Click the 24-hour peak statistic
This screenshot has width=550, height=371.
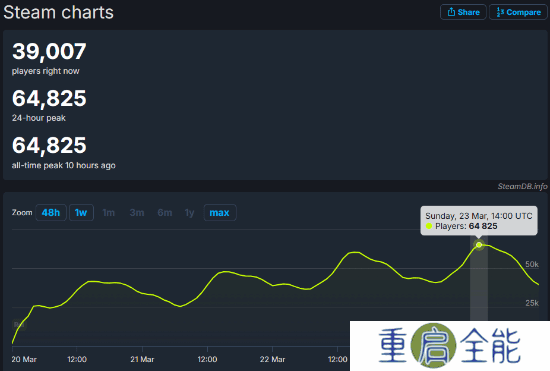point(49,105)
